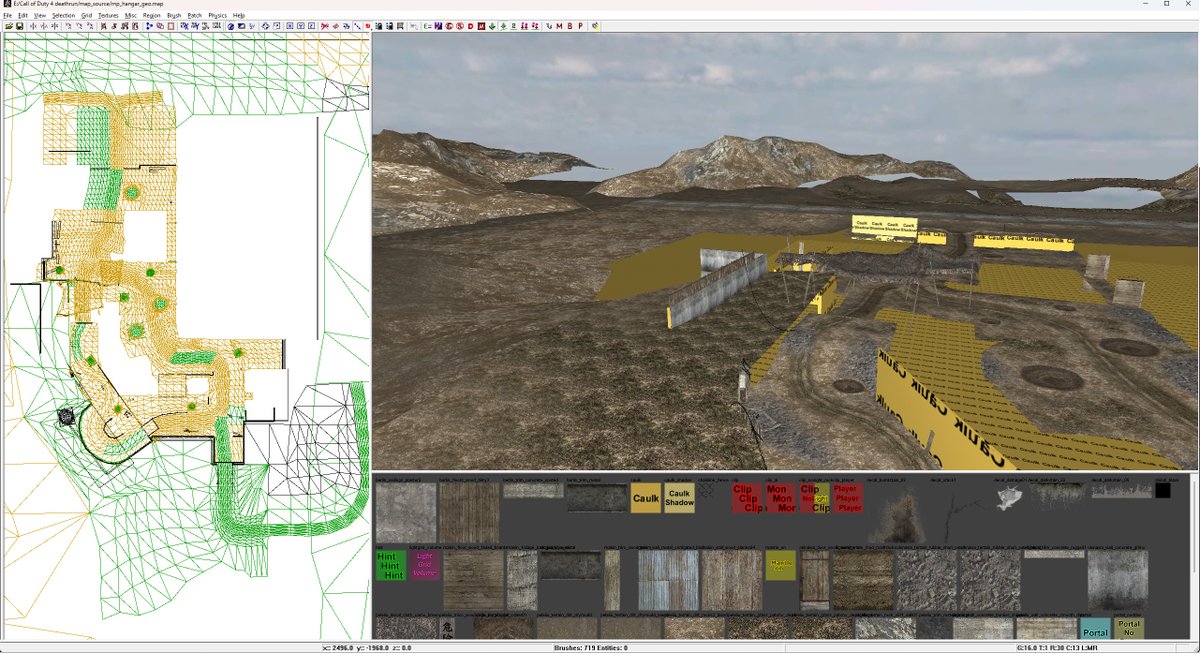Select the white decal shape texture

click(1009, 499)
